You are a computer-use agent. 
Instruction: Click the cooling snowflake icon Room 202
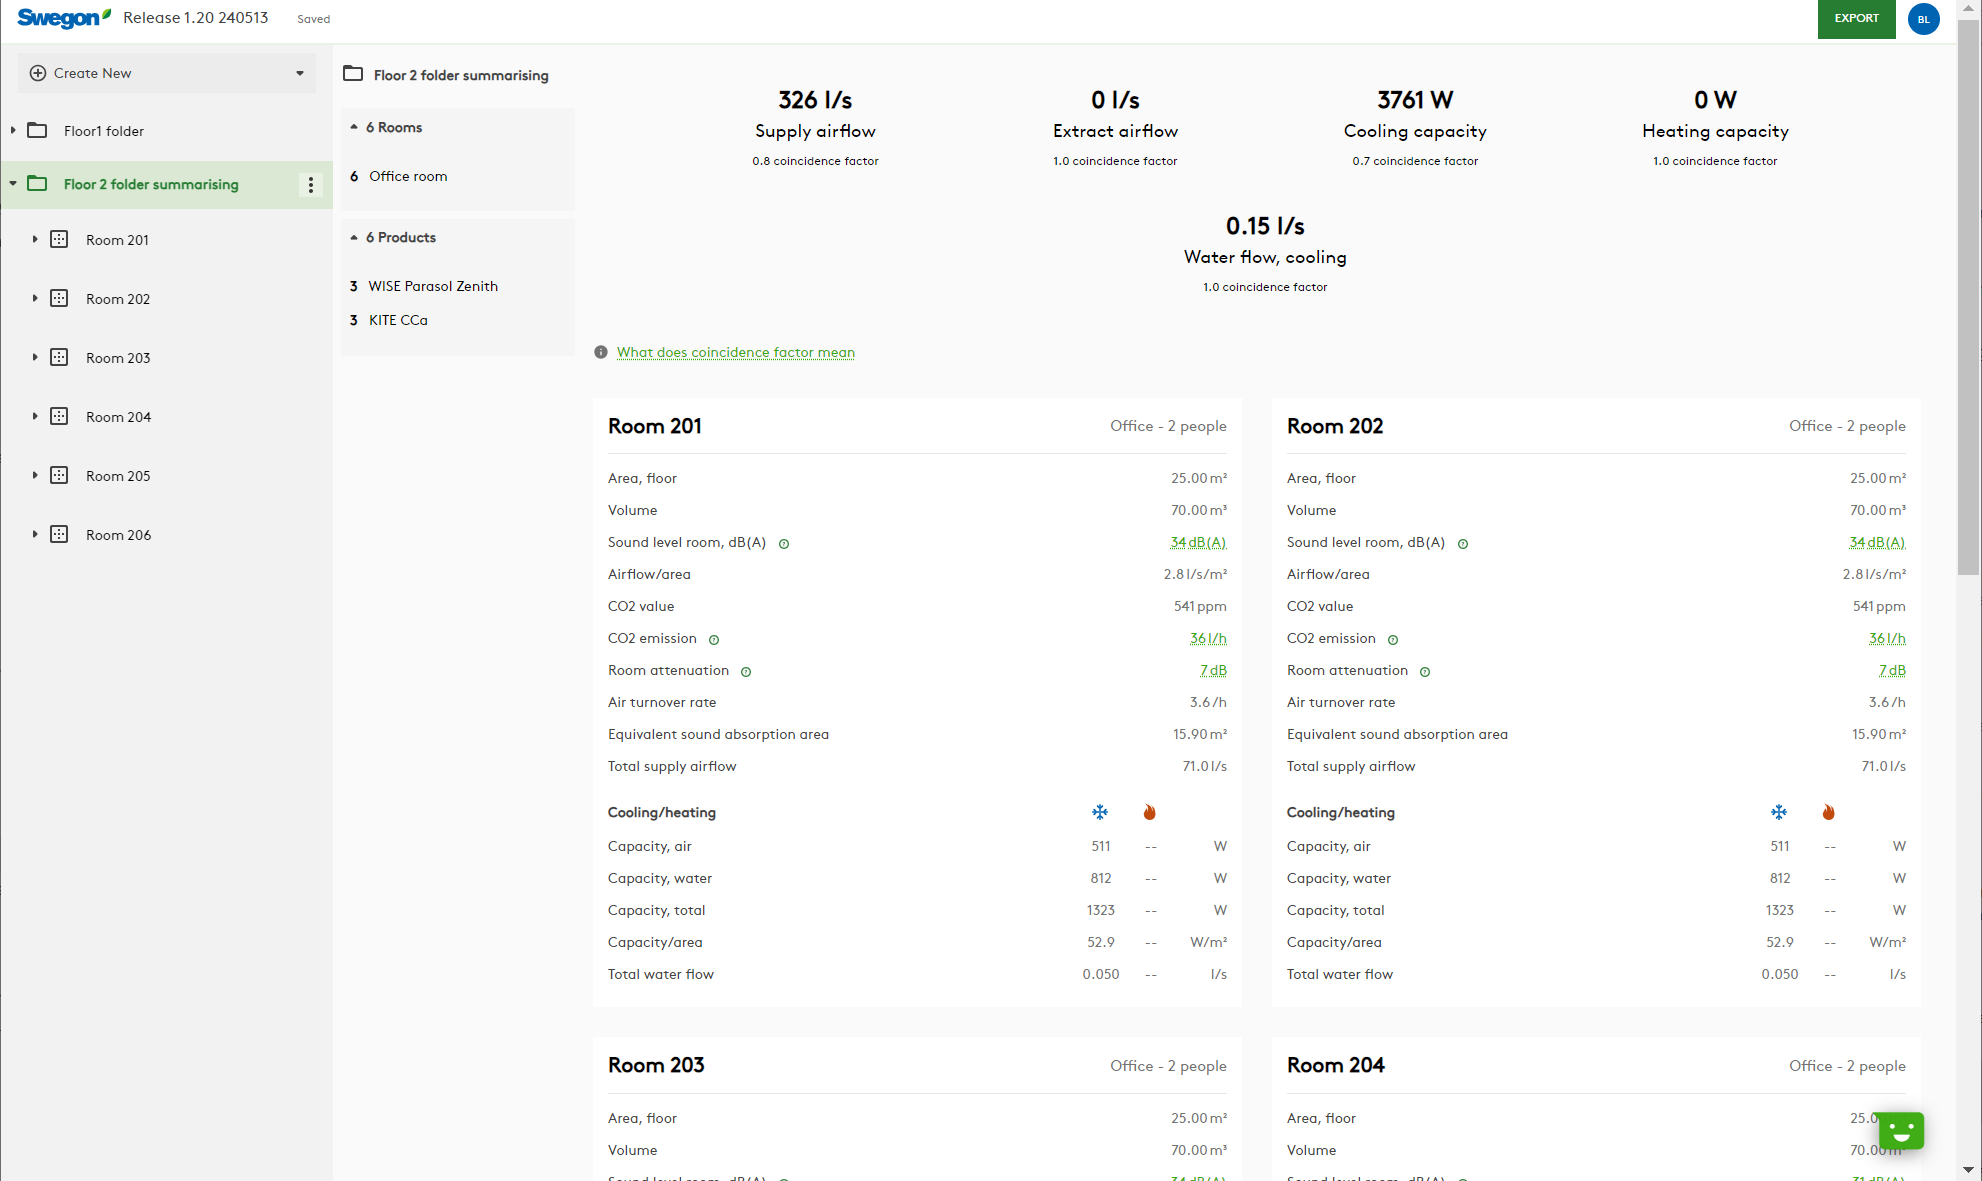1780,813
